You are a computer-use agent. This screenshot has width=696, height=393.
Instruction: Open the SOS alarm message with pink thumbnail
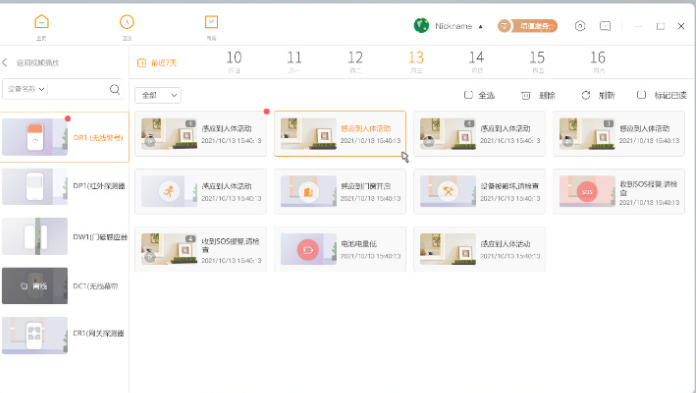click(x=619, y=191)
